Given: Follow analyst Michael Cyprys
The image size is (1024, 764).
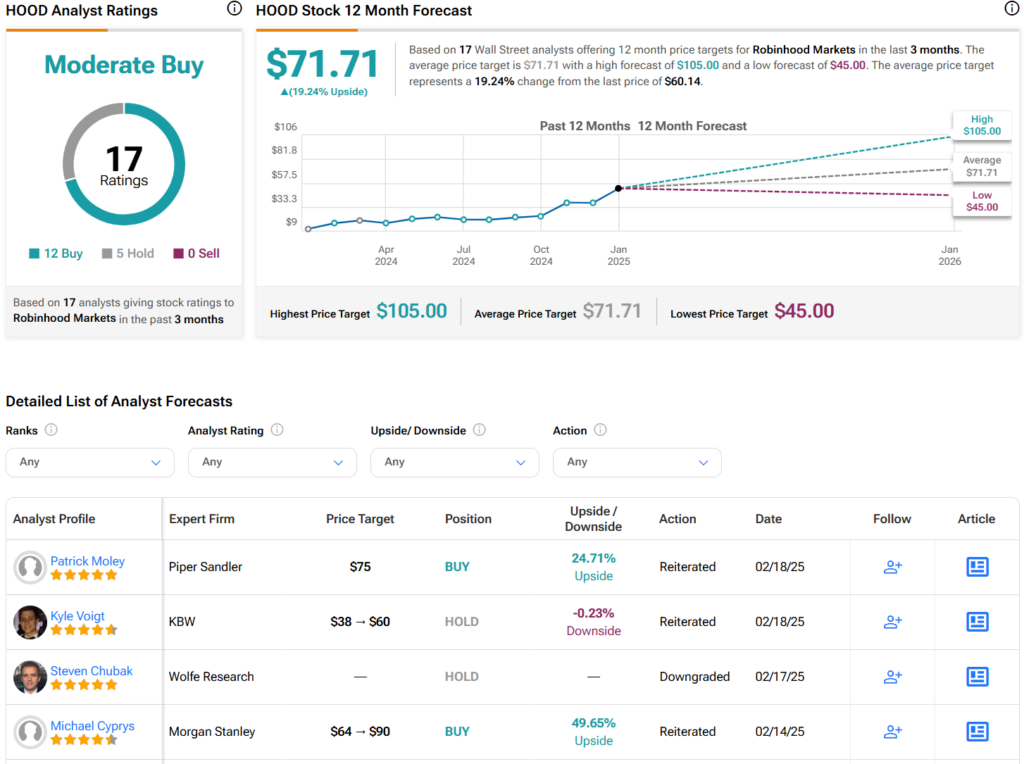Looking at the screenshot, I should click(x=893, y=731).
